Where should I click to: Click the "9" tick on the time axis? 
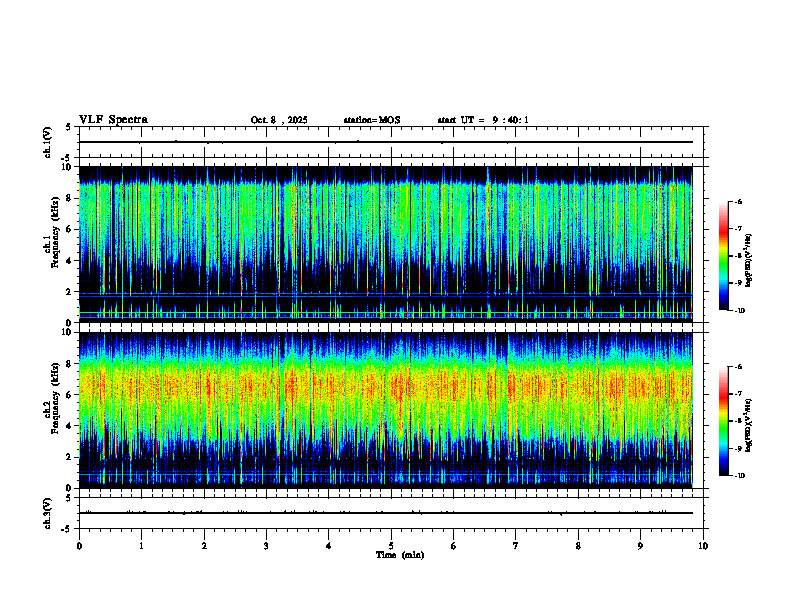point(640,546)
